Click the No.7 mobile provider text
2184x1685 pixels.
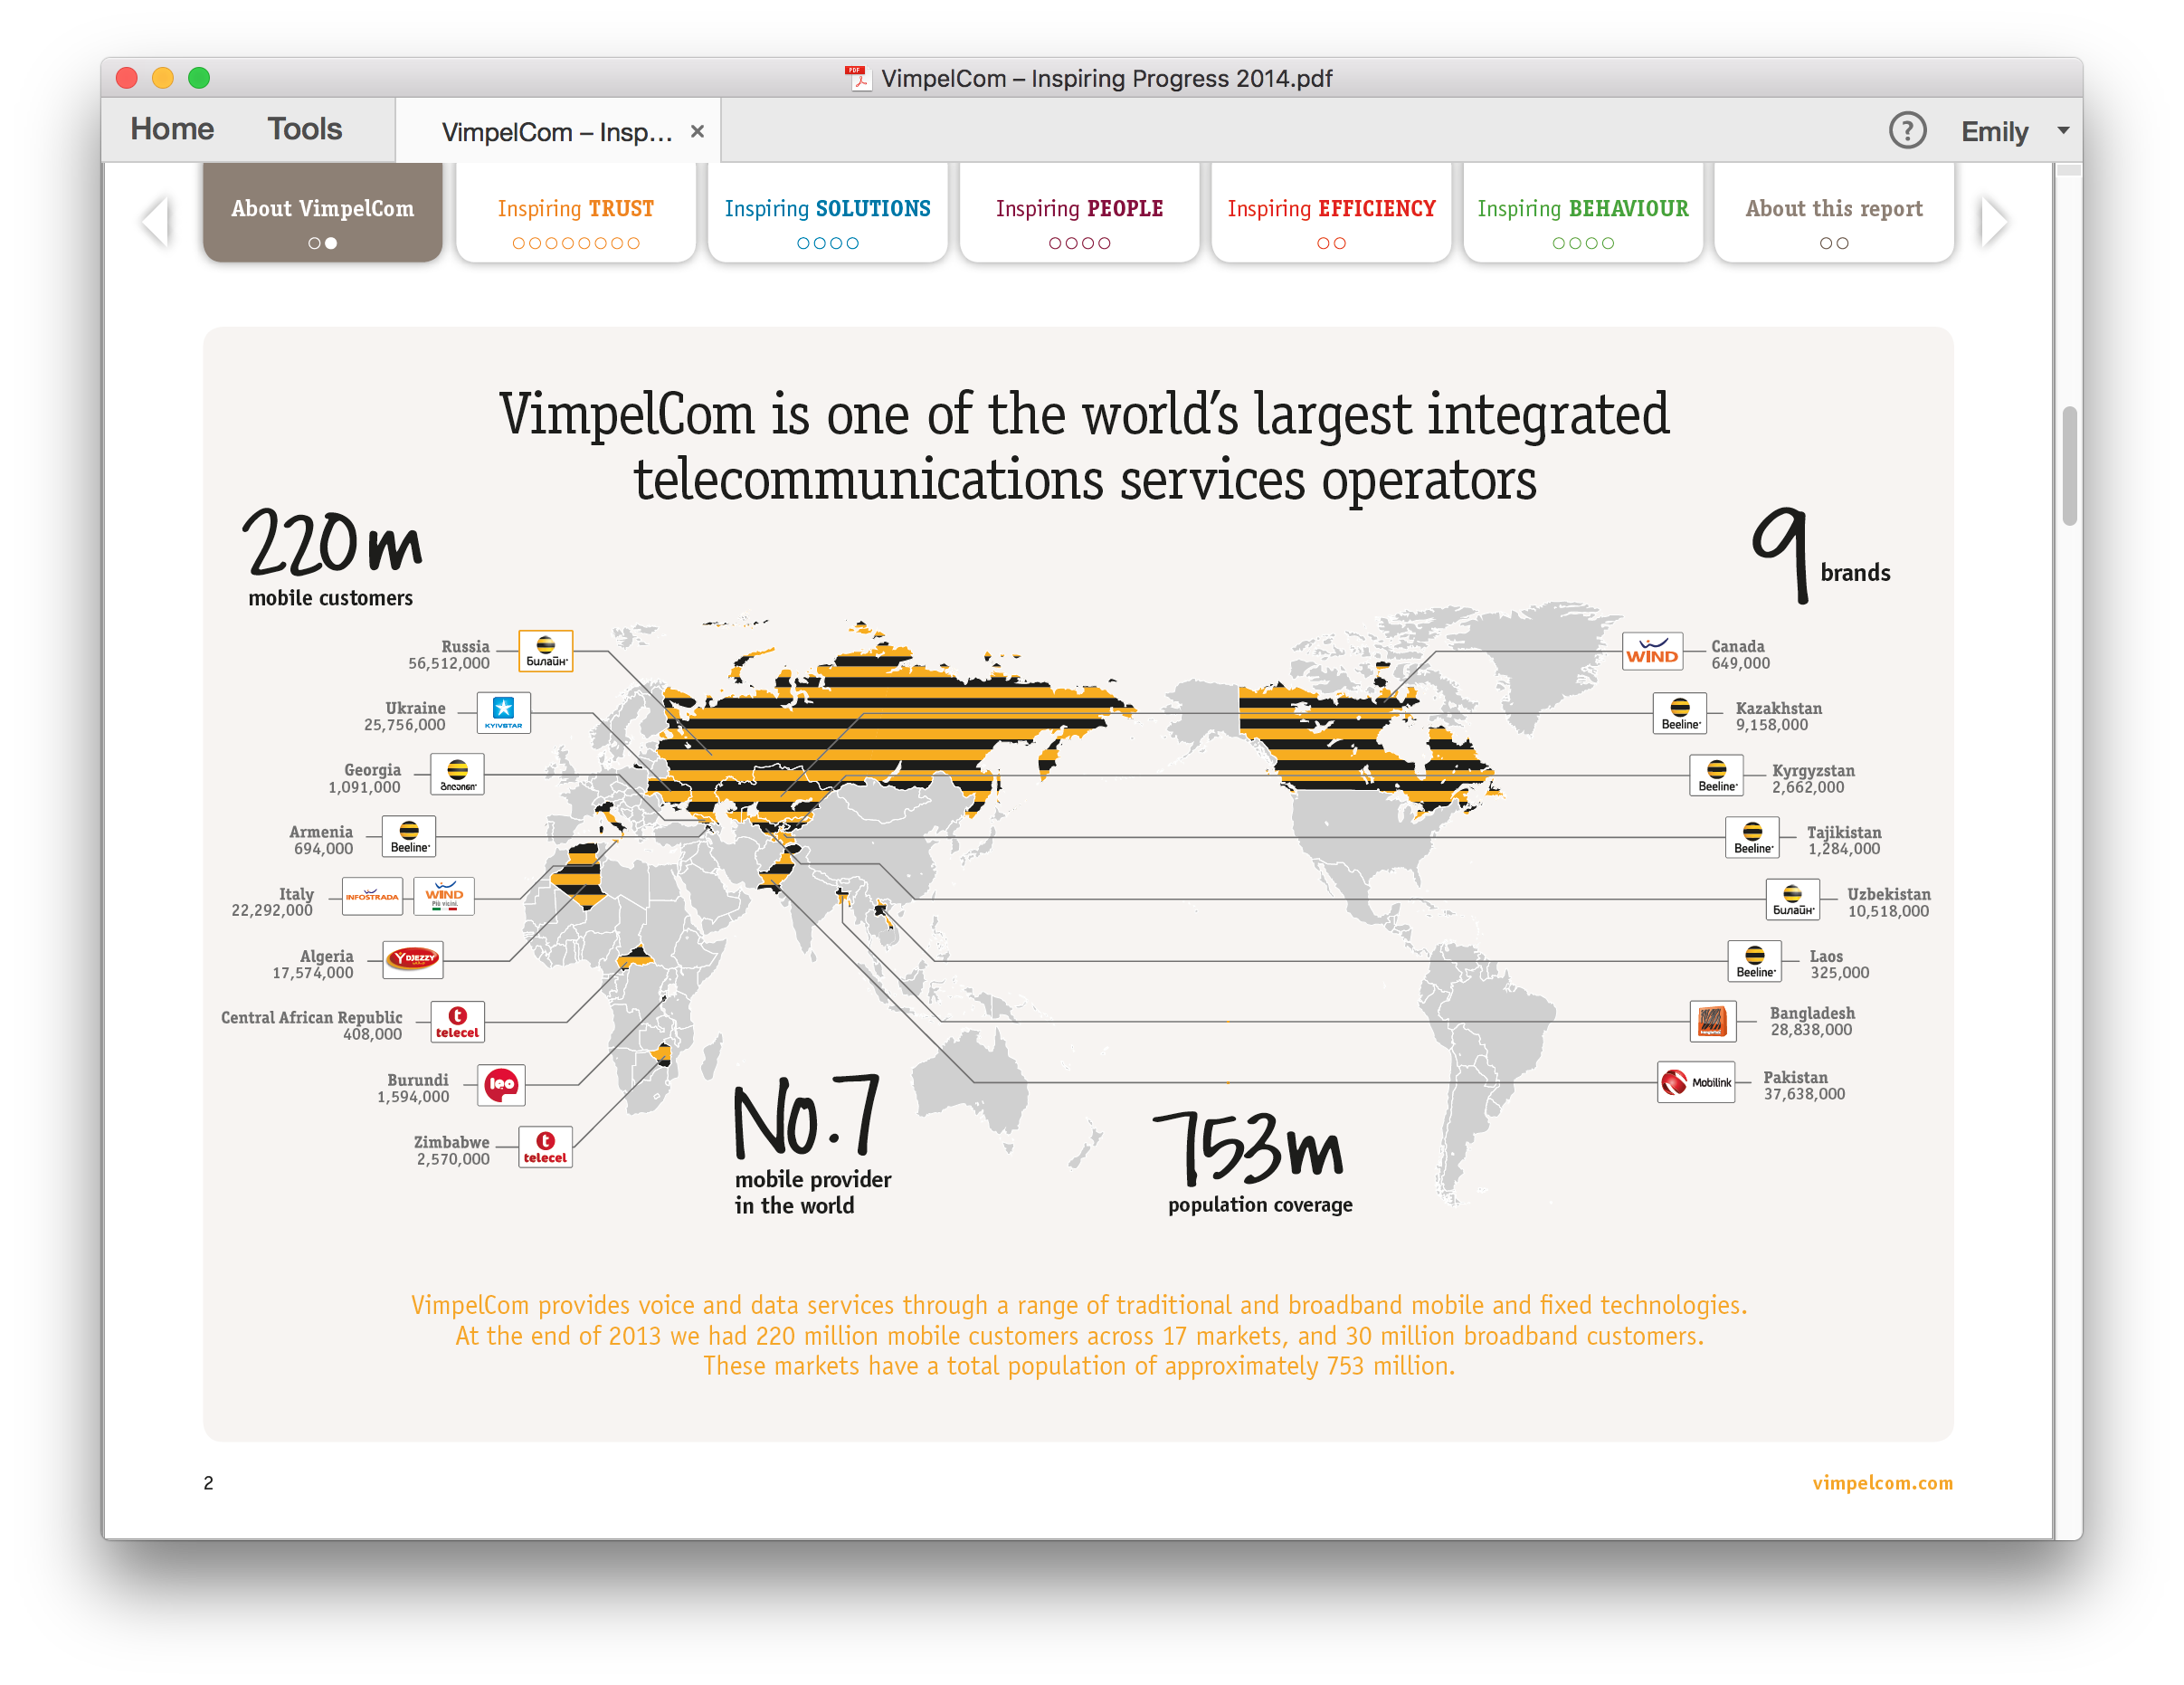[812, 1146]
